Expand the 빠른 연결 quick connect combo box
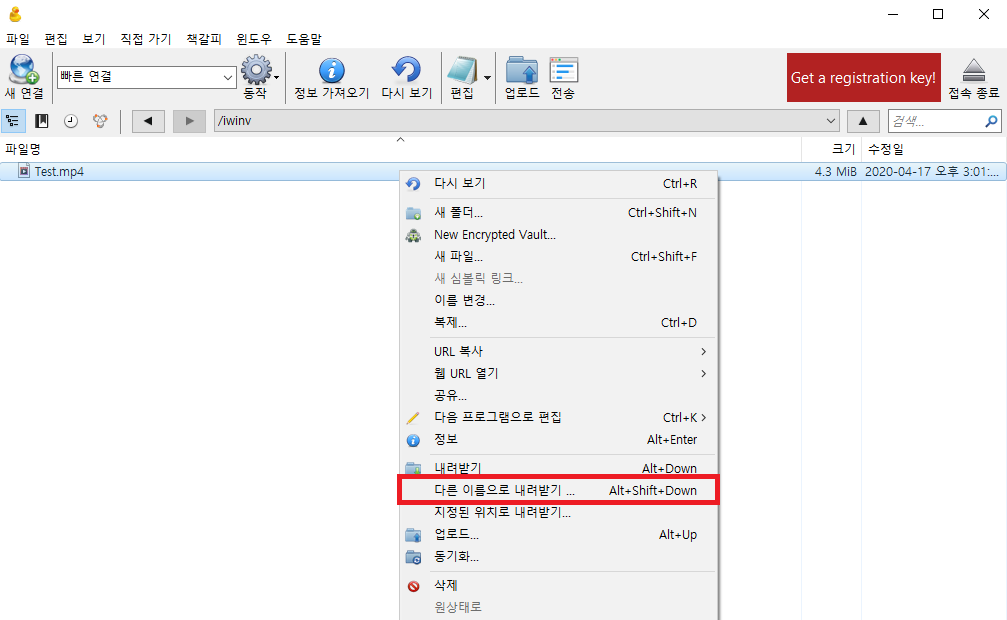 coord(227,77)
